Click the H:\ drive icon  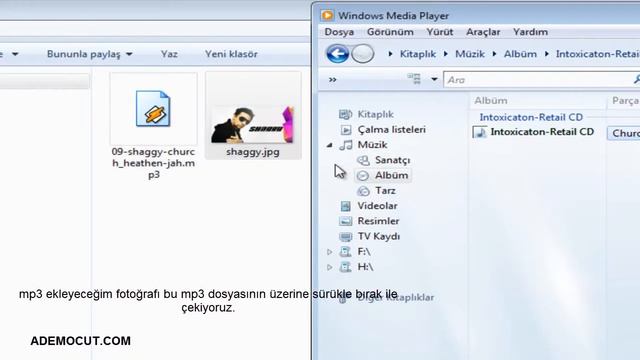(345, 267)
